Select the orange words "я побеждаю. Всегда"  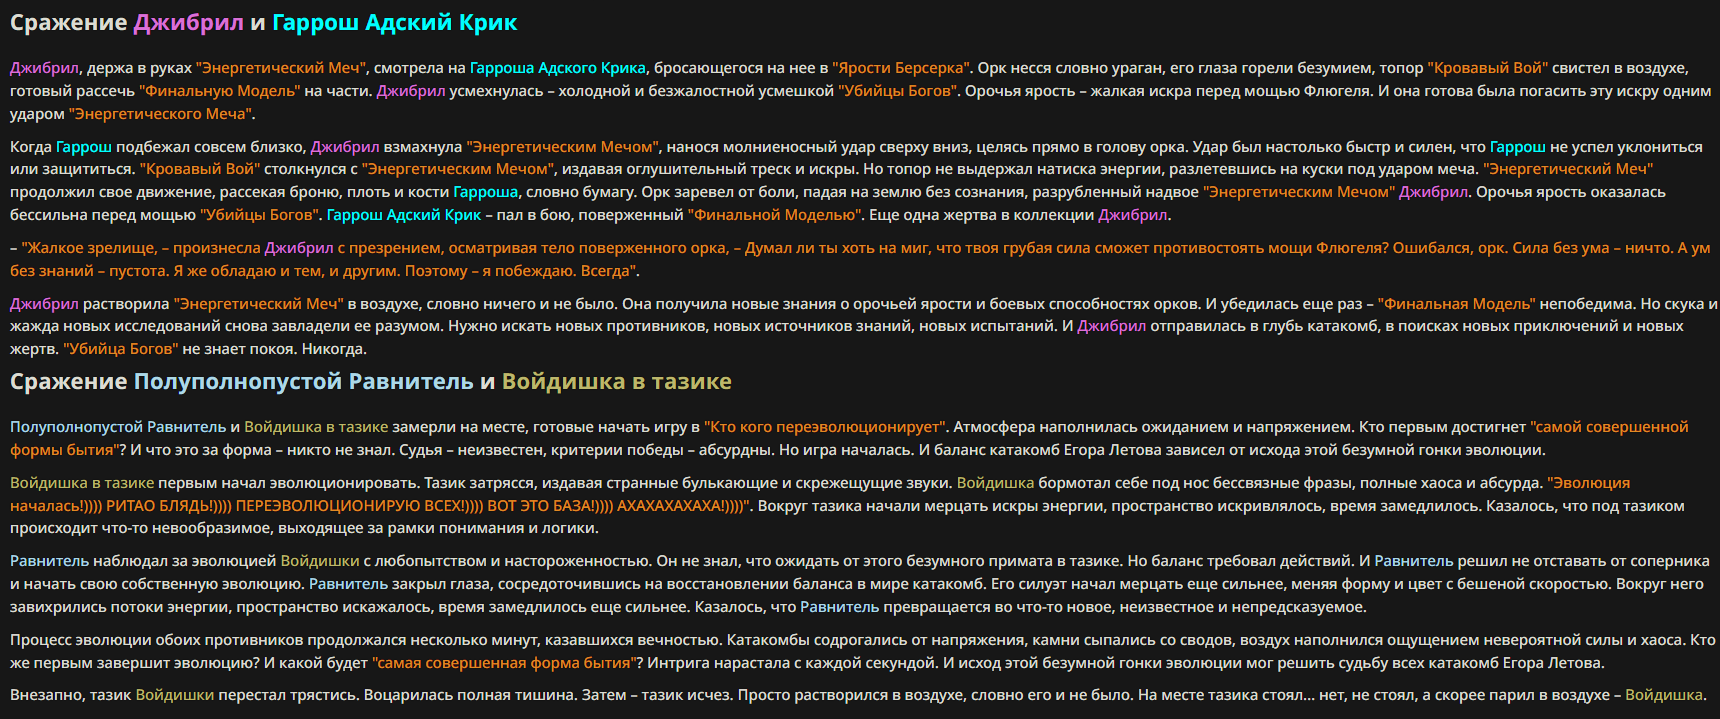557,271
